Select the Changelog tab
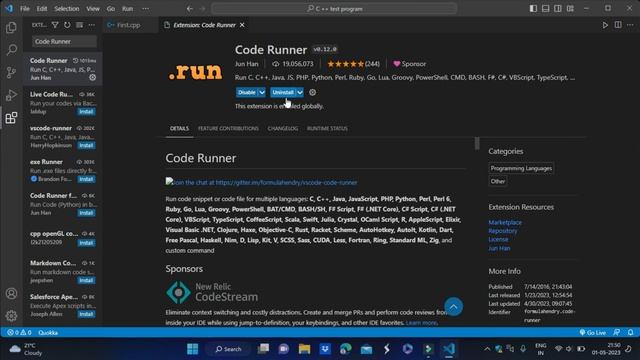The width and height of the screenshot is (640, 360). 283,129
